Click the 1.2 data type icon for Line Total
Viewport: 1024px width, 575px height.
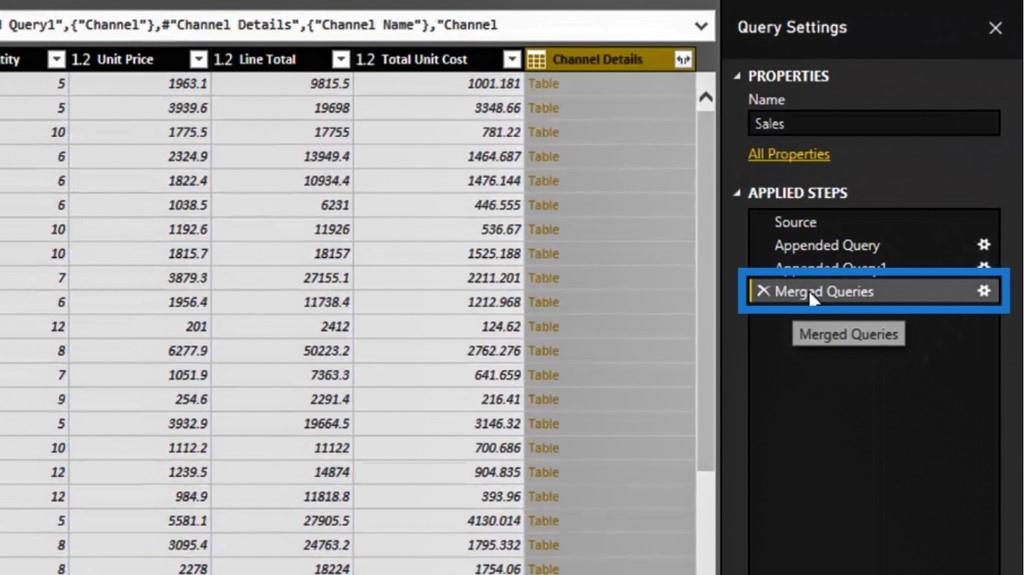point(223,59)
